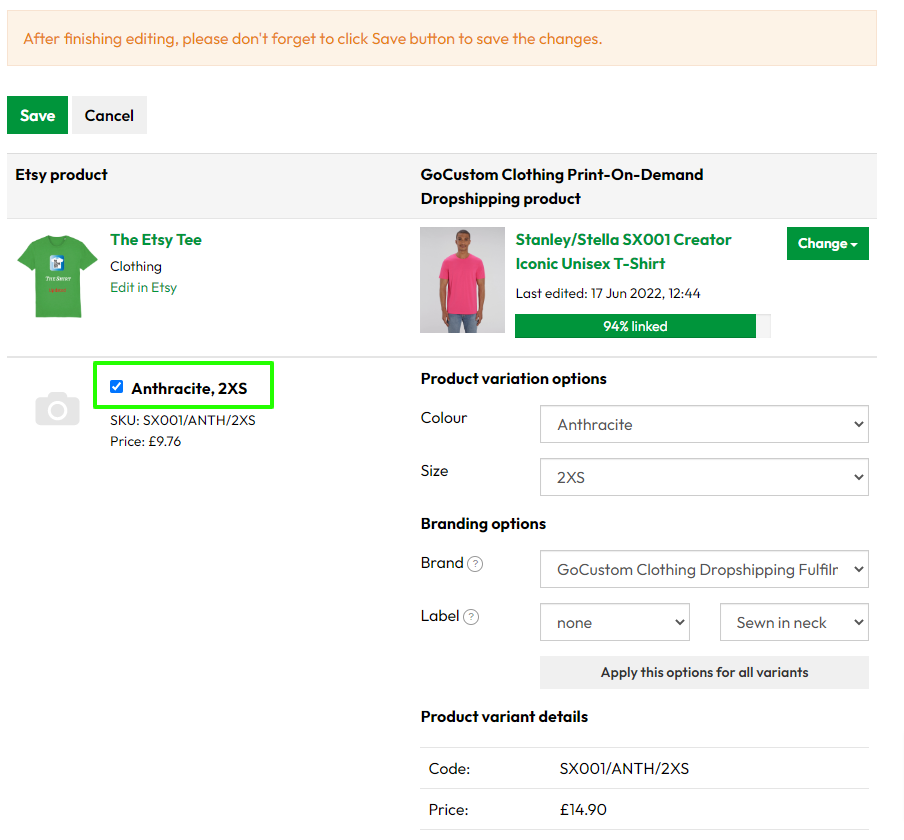Click the Etsy product column header
This screenshot has height=840, width=904.
[x=61, y=175]
